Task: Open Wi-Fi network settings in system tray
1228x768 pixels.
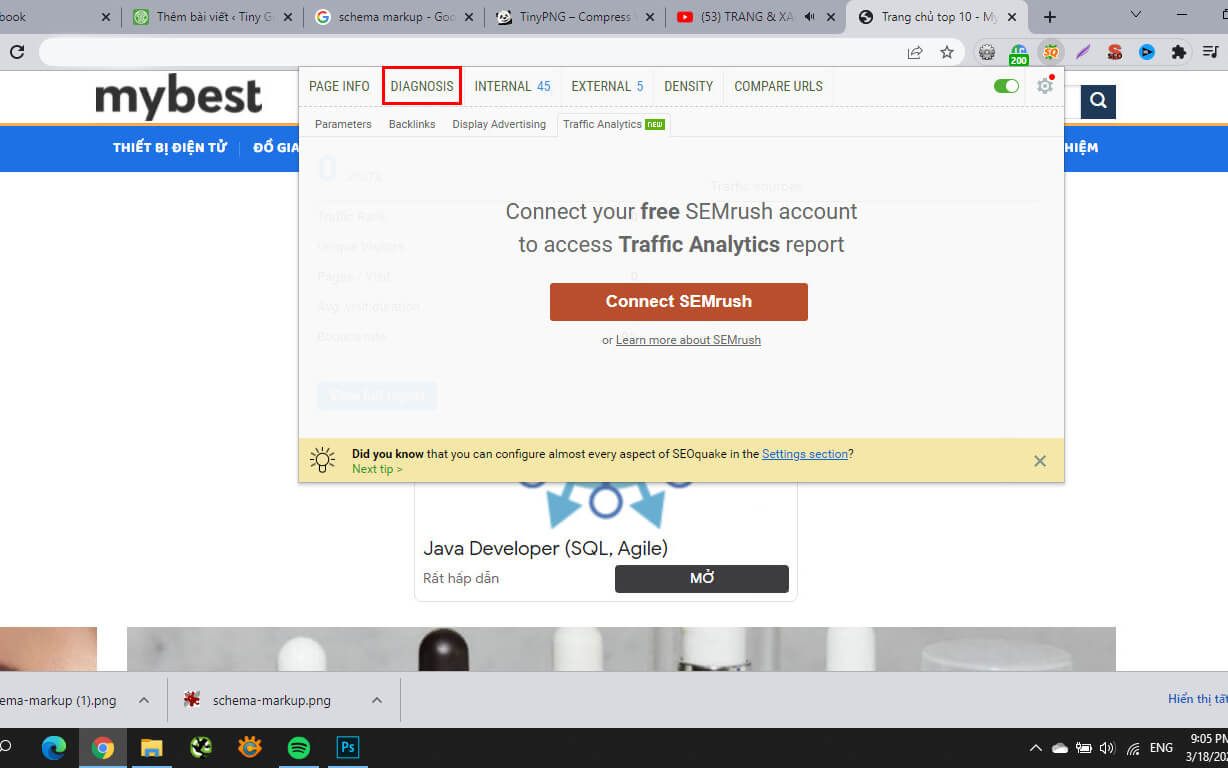Action: (x=1133, y=748)
